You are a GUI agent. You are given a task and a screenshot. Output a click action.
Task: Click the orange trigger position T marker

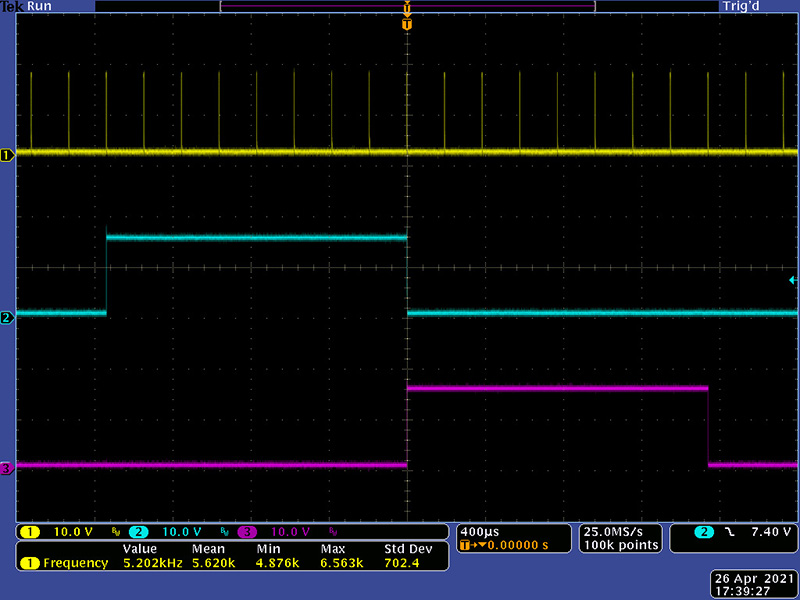point(406,24)
